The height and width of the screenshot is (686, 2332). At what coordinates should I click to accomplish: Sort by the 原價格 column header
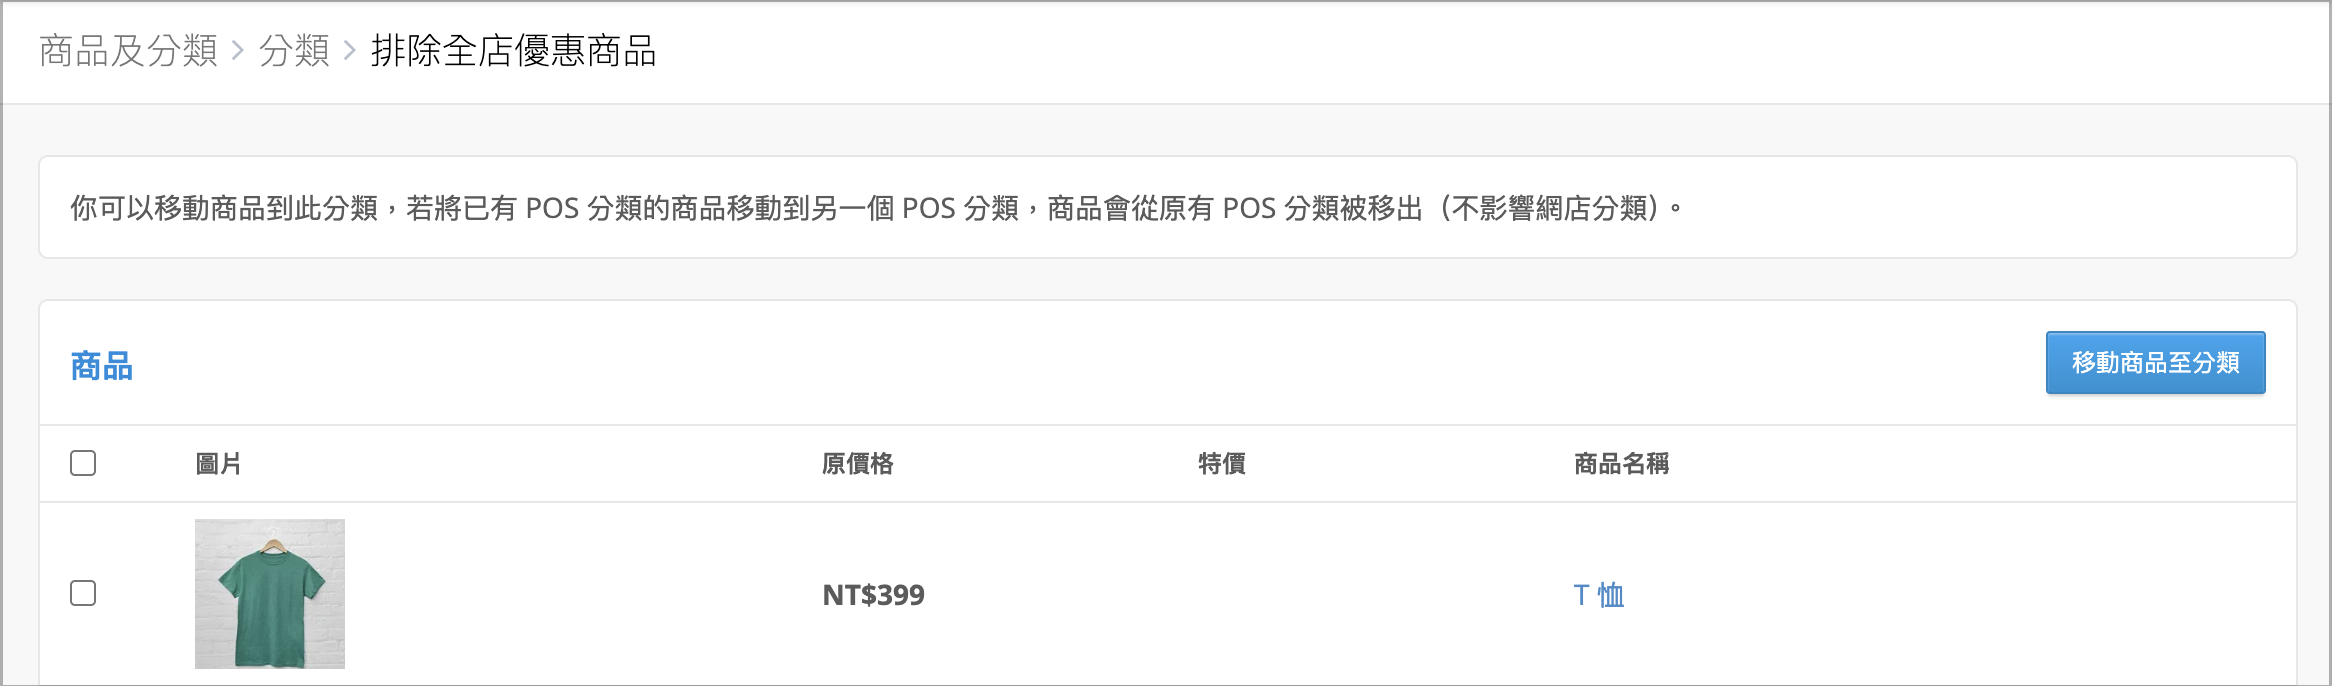(857, 463)
